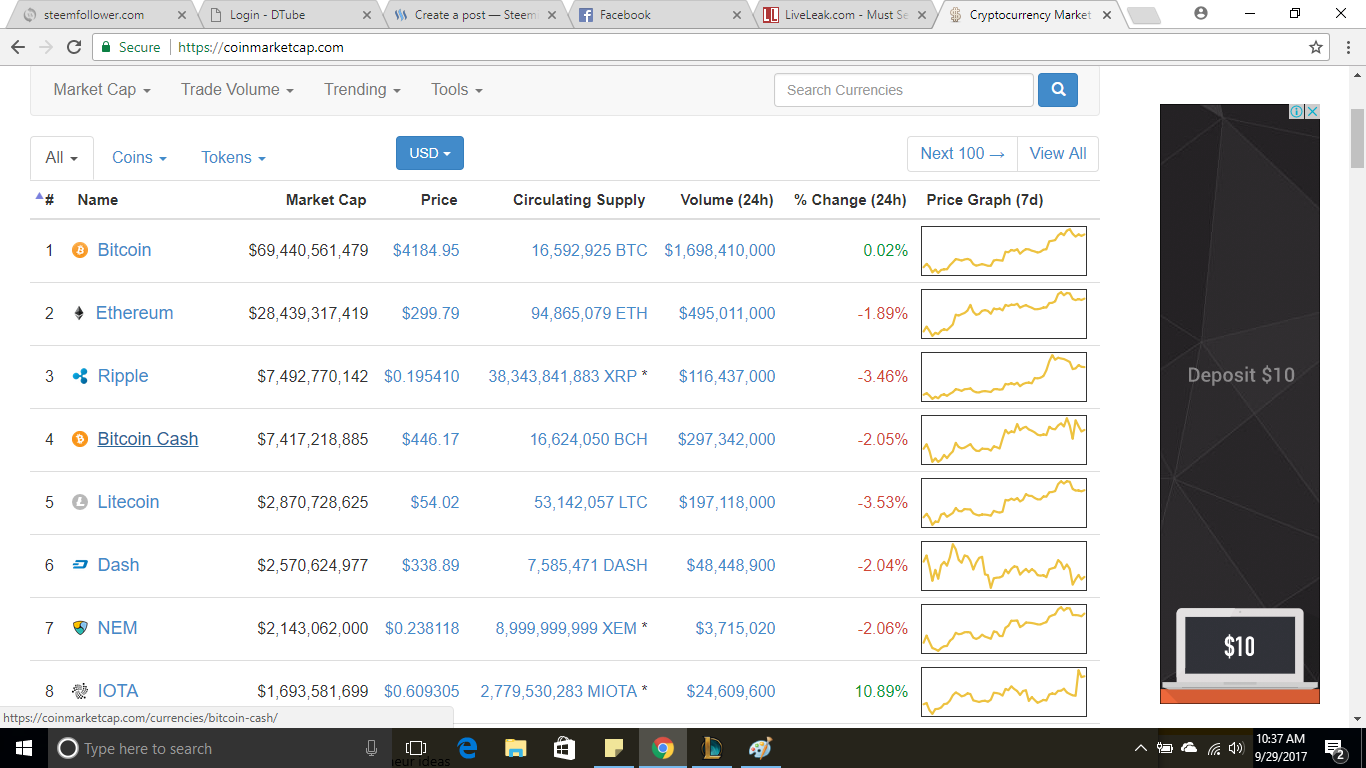Open the Coins filter dropdown
Image resolution: width=1366 pixels, height=768 pixels.
pyautogui.click(x=139, y=158)
